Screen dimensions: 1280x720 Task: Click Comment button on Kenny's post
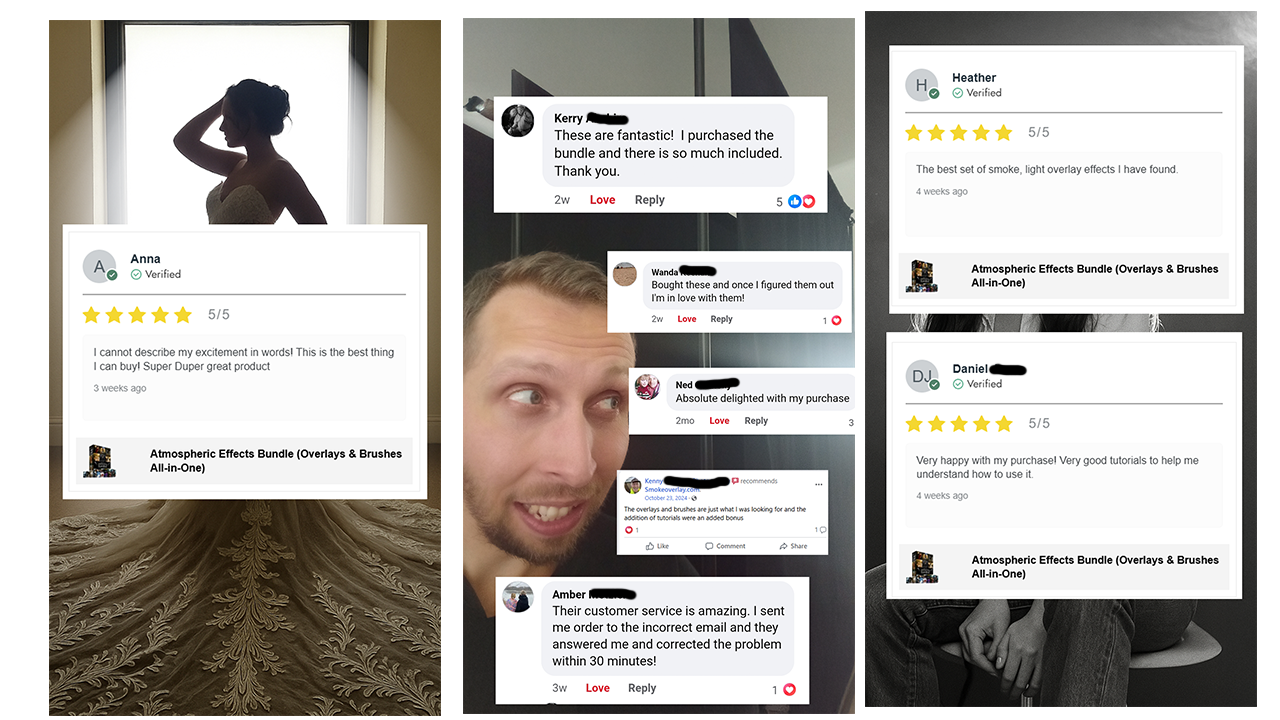tap(725, 546)
